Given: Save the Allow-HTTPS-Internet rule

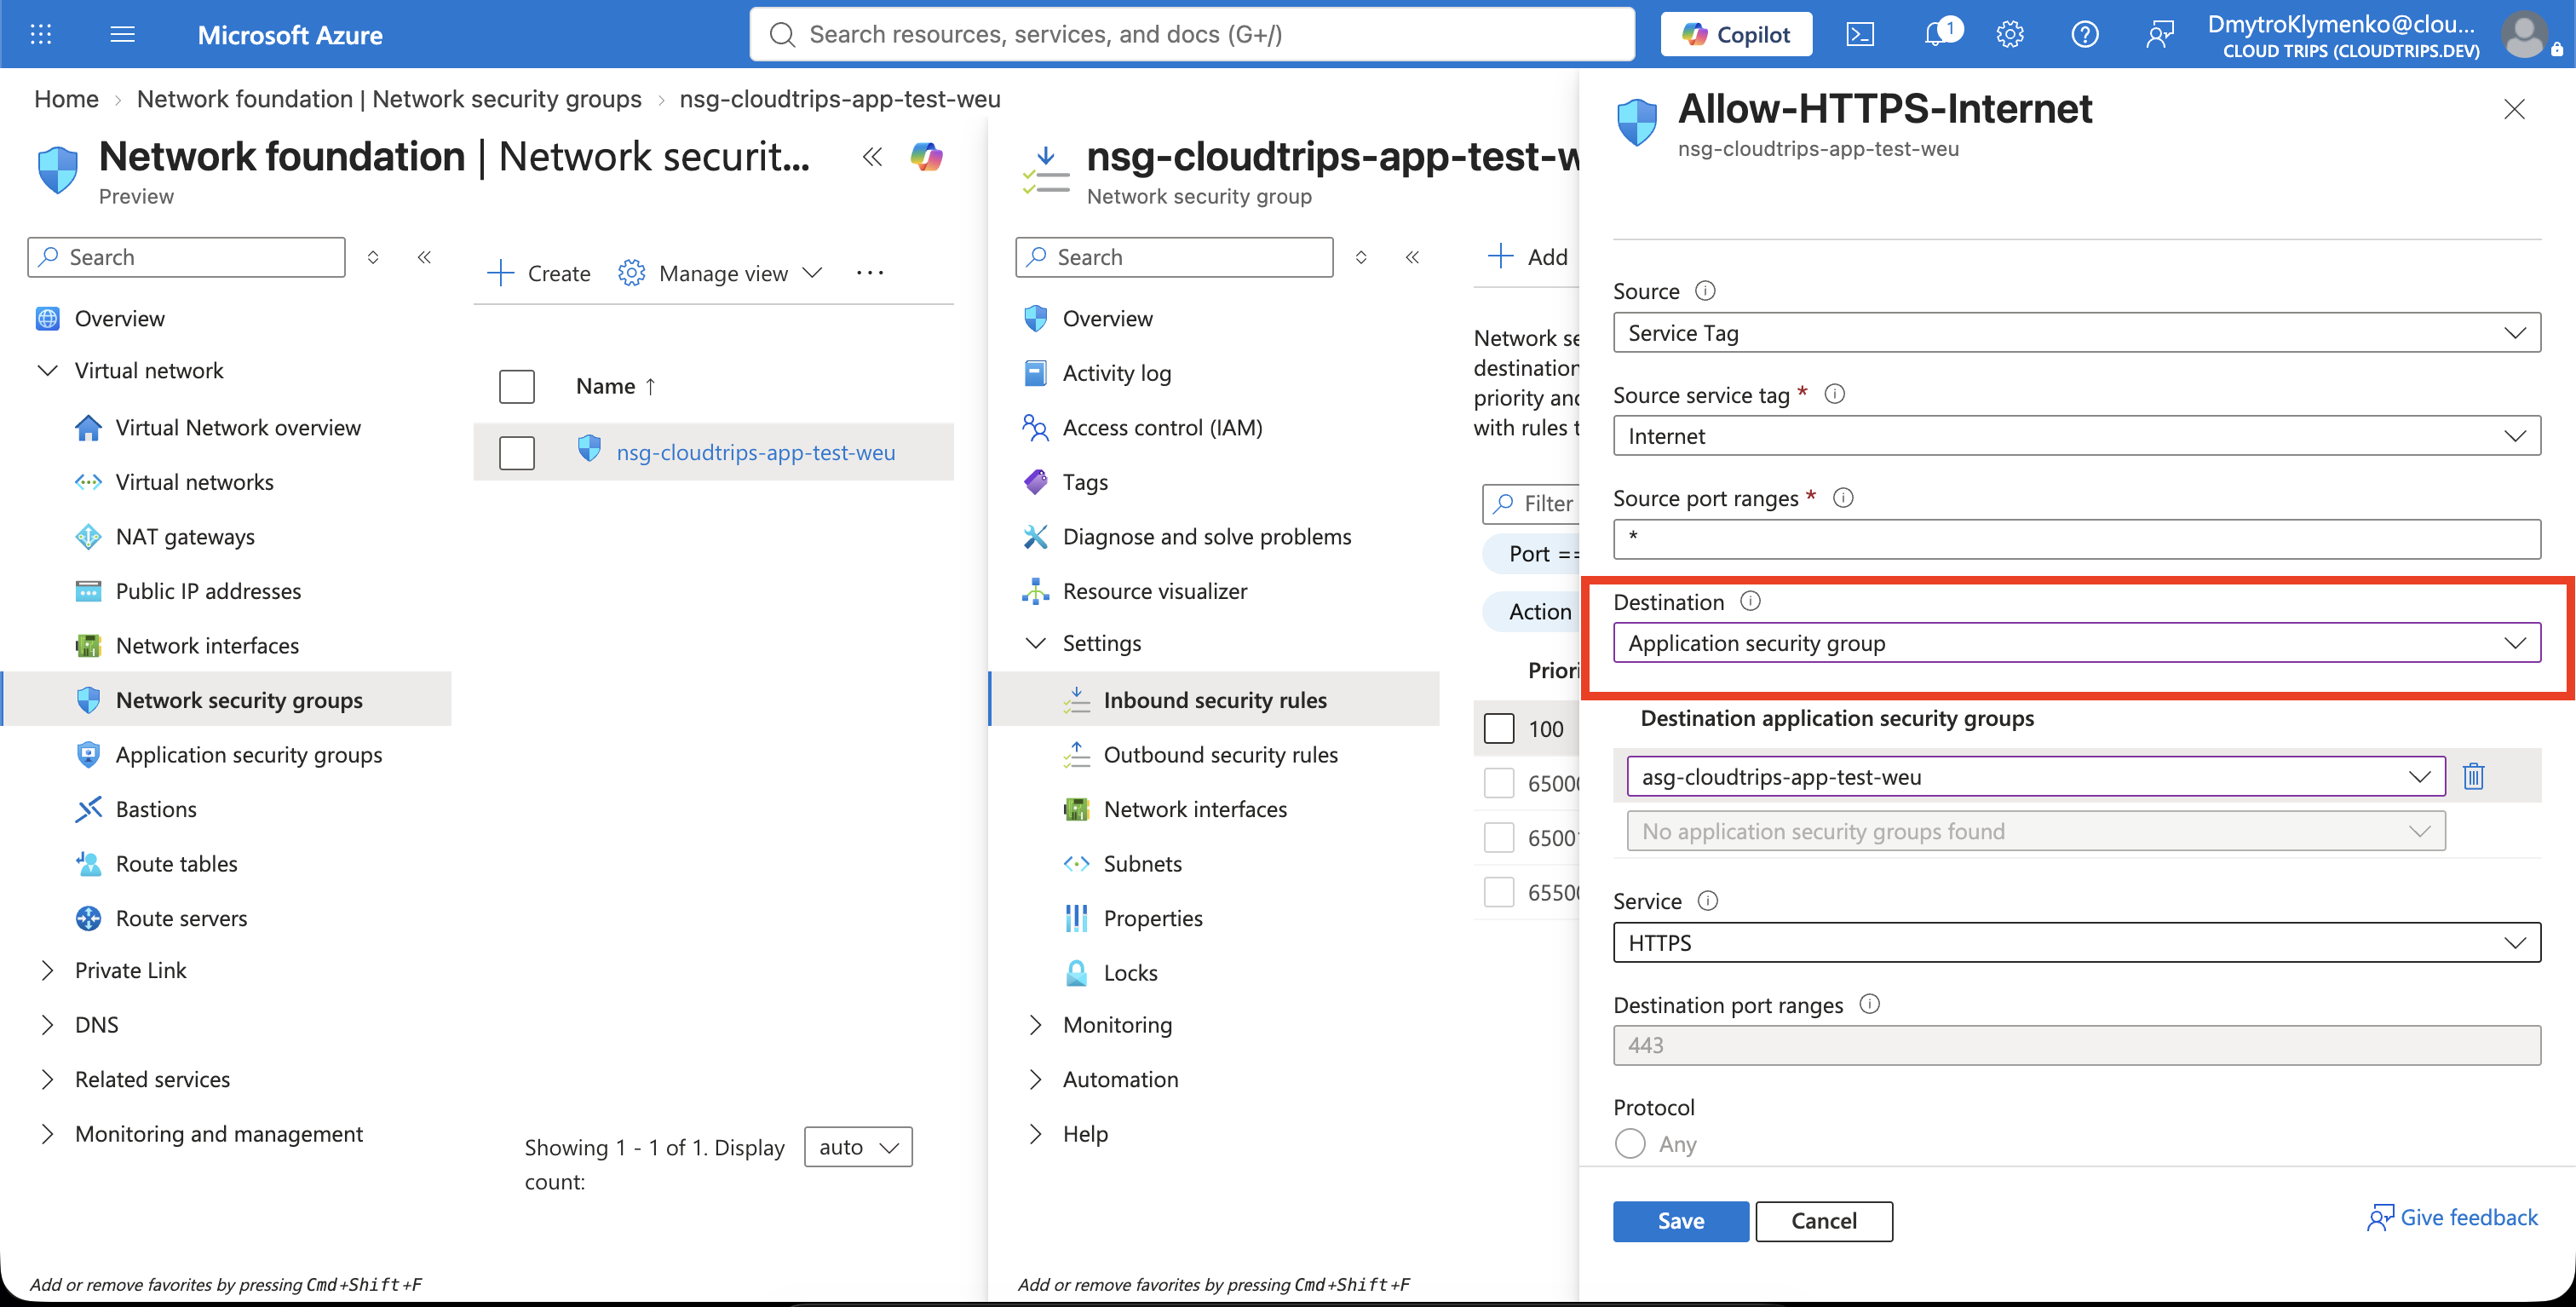Looking at the screenshot, I should click(x=1681, y=1221).
